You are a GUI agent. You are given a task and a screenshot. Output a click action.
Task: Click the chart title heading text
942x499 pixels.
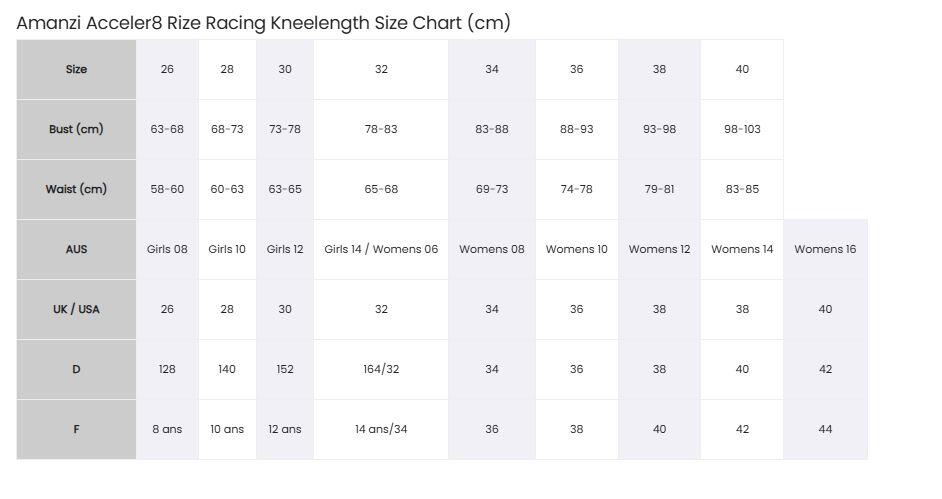(263, 23)
